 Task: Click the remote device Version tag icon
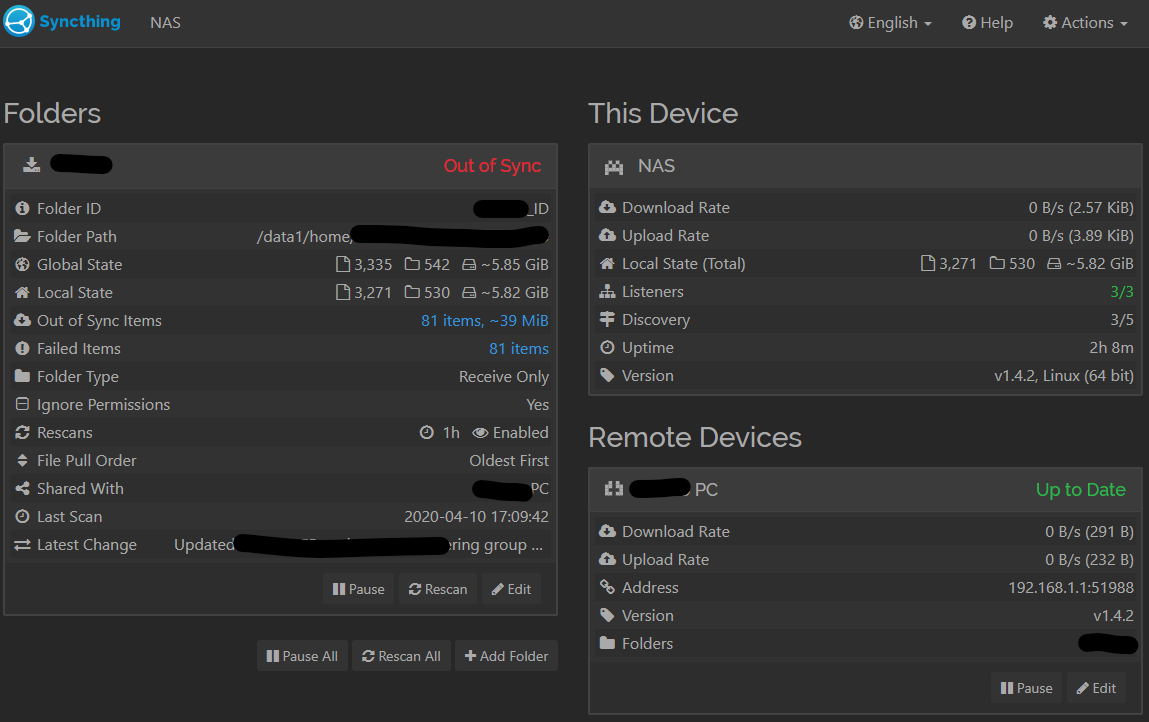point(607,615)
